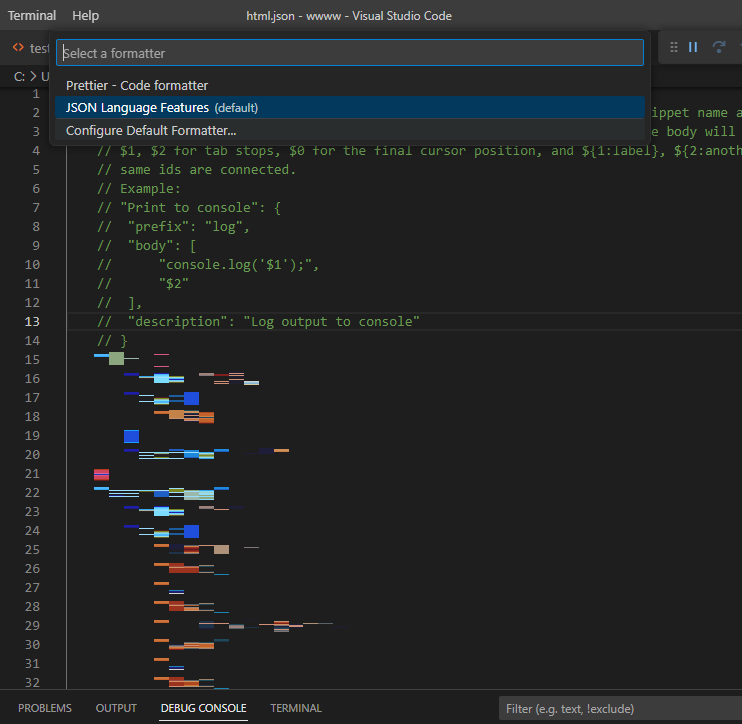
Task: Click line number 21 in gutter
Action: tap(32, 473)
